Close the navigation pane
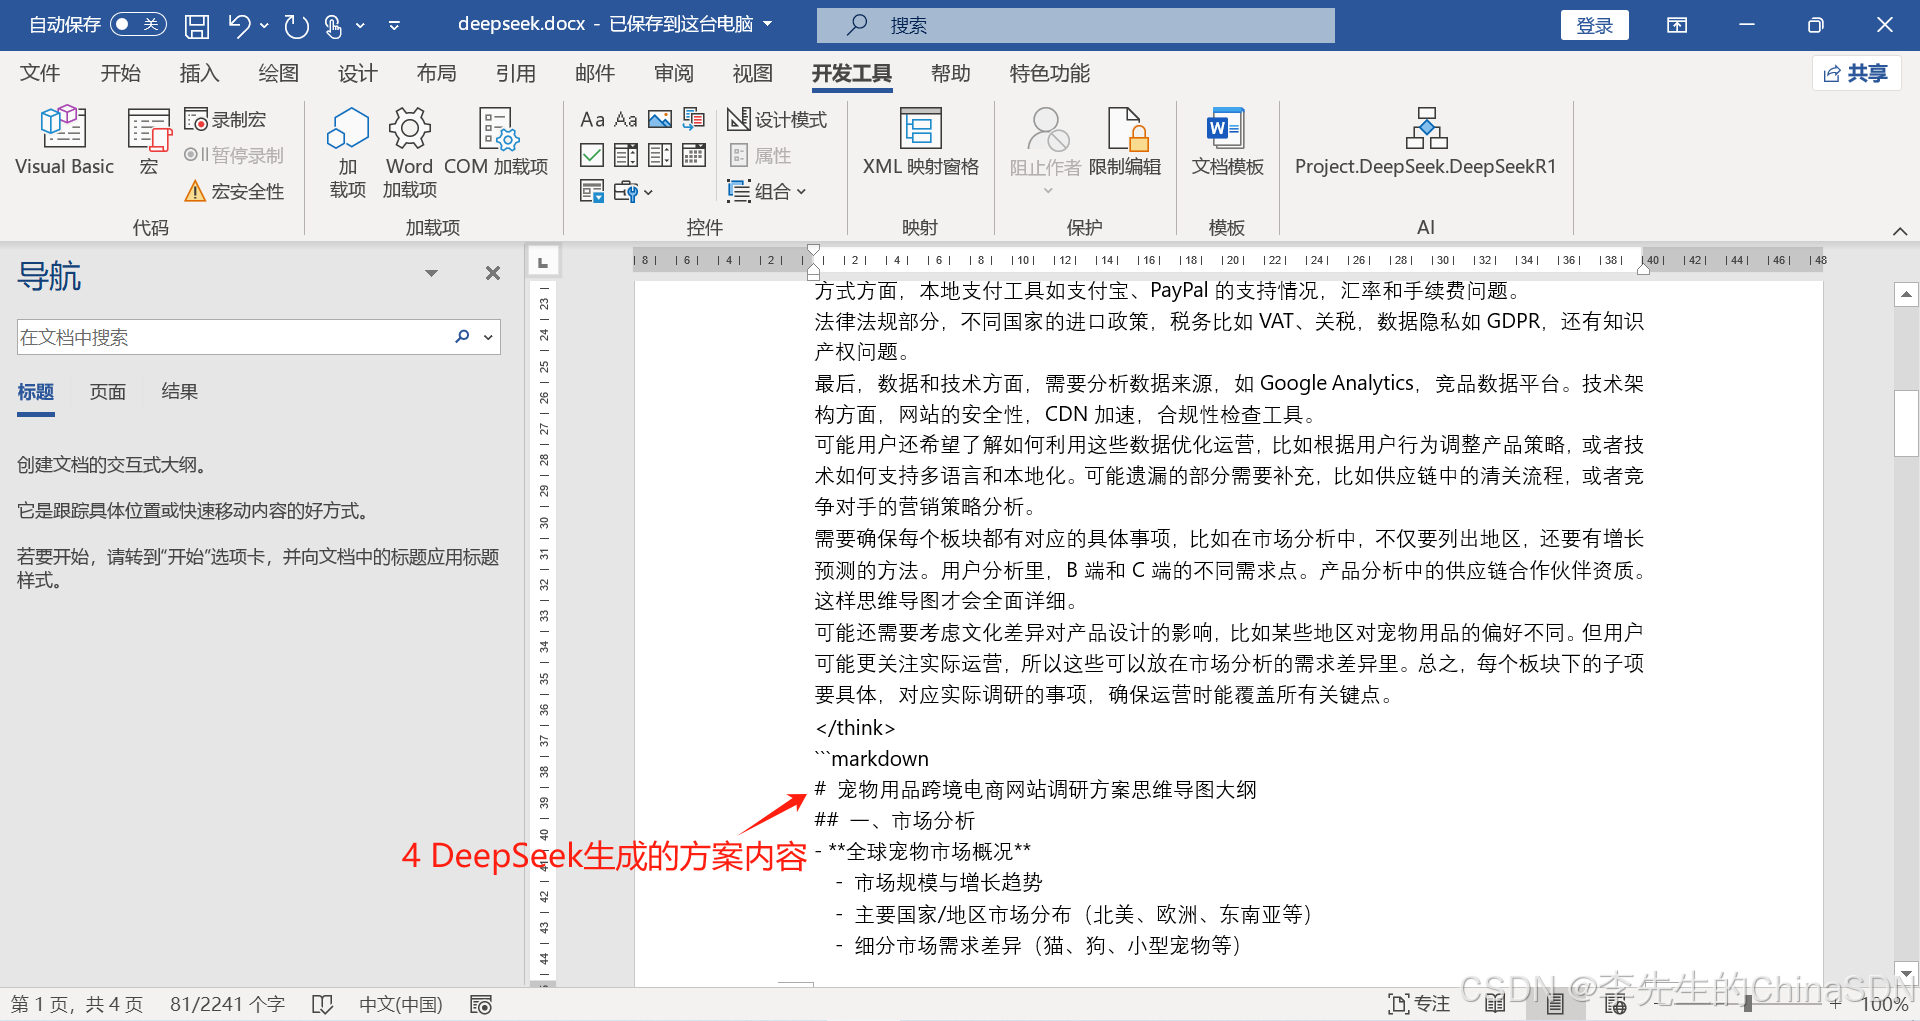The width and height of the screenshot is (1920, 1021). click(493, 273)
